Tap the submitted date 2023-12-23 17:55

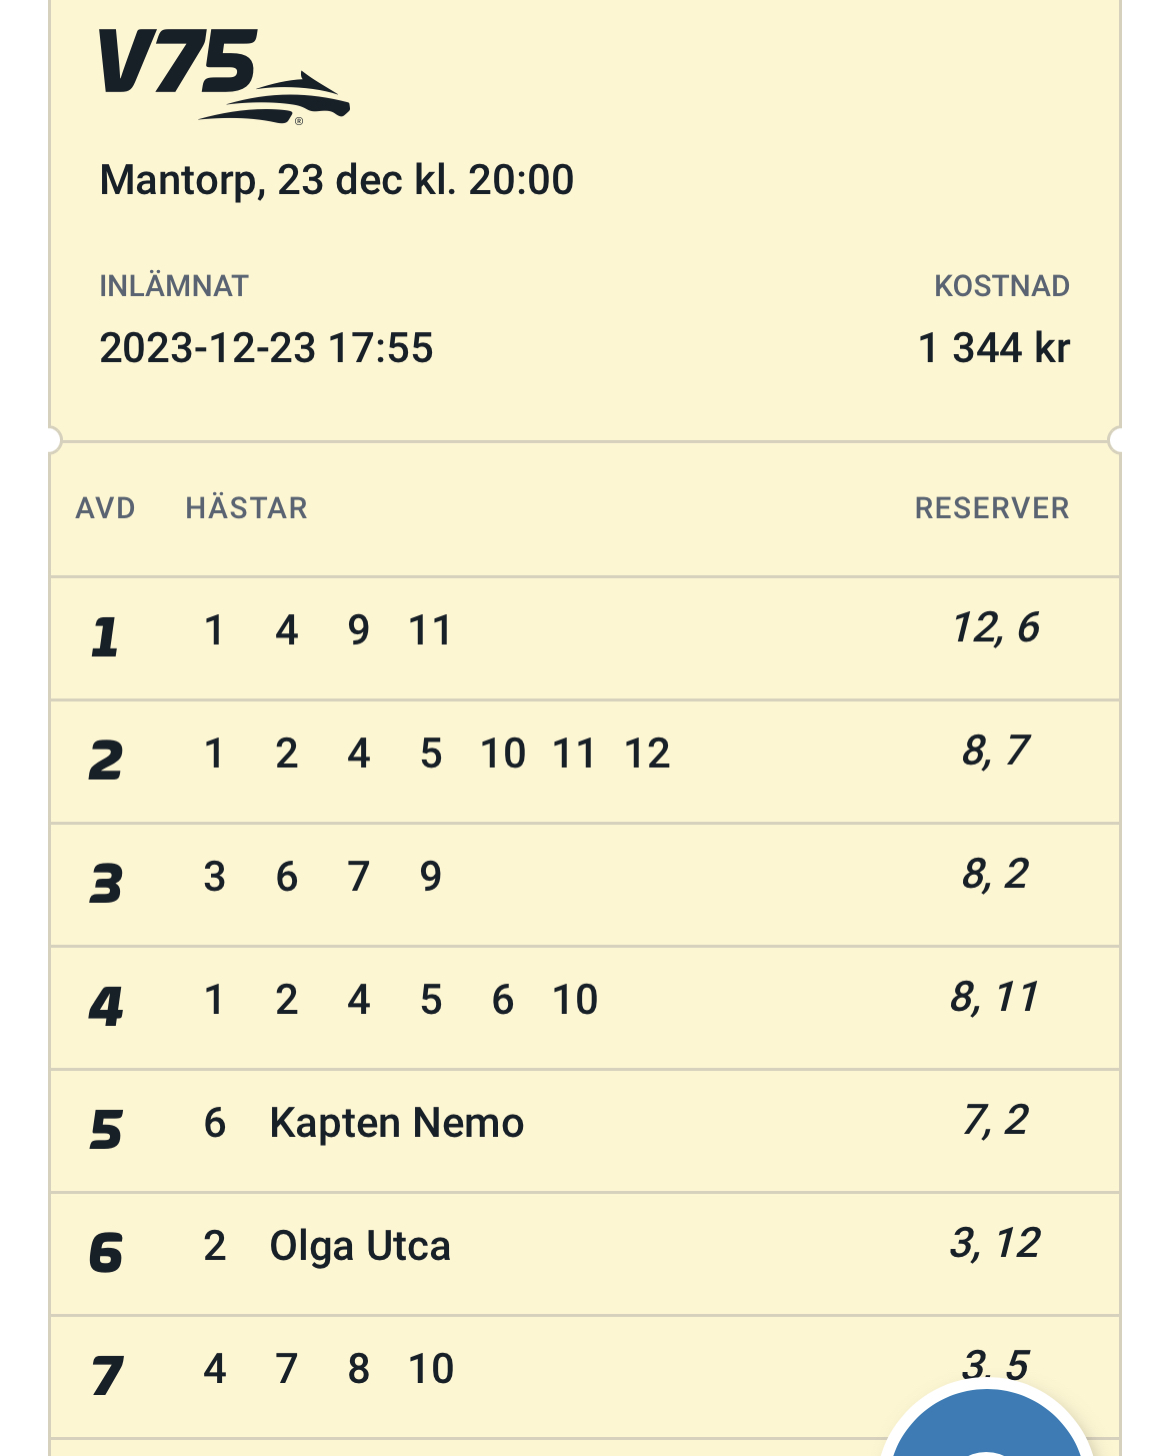coord(266,348)
